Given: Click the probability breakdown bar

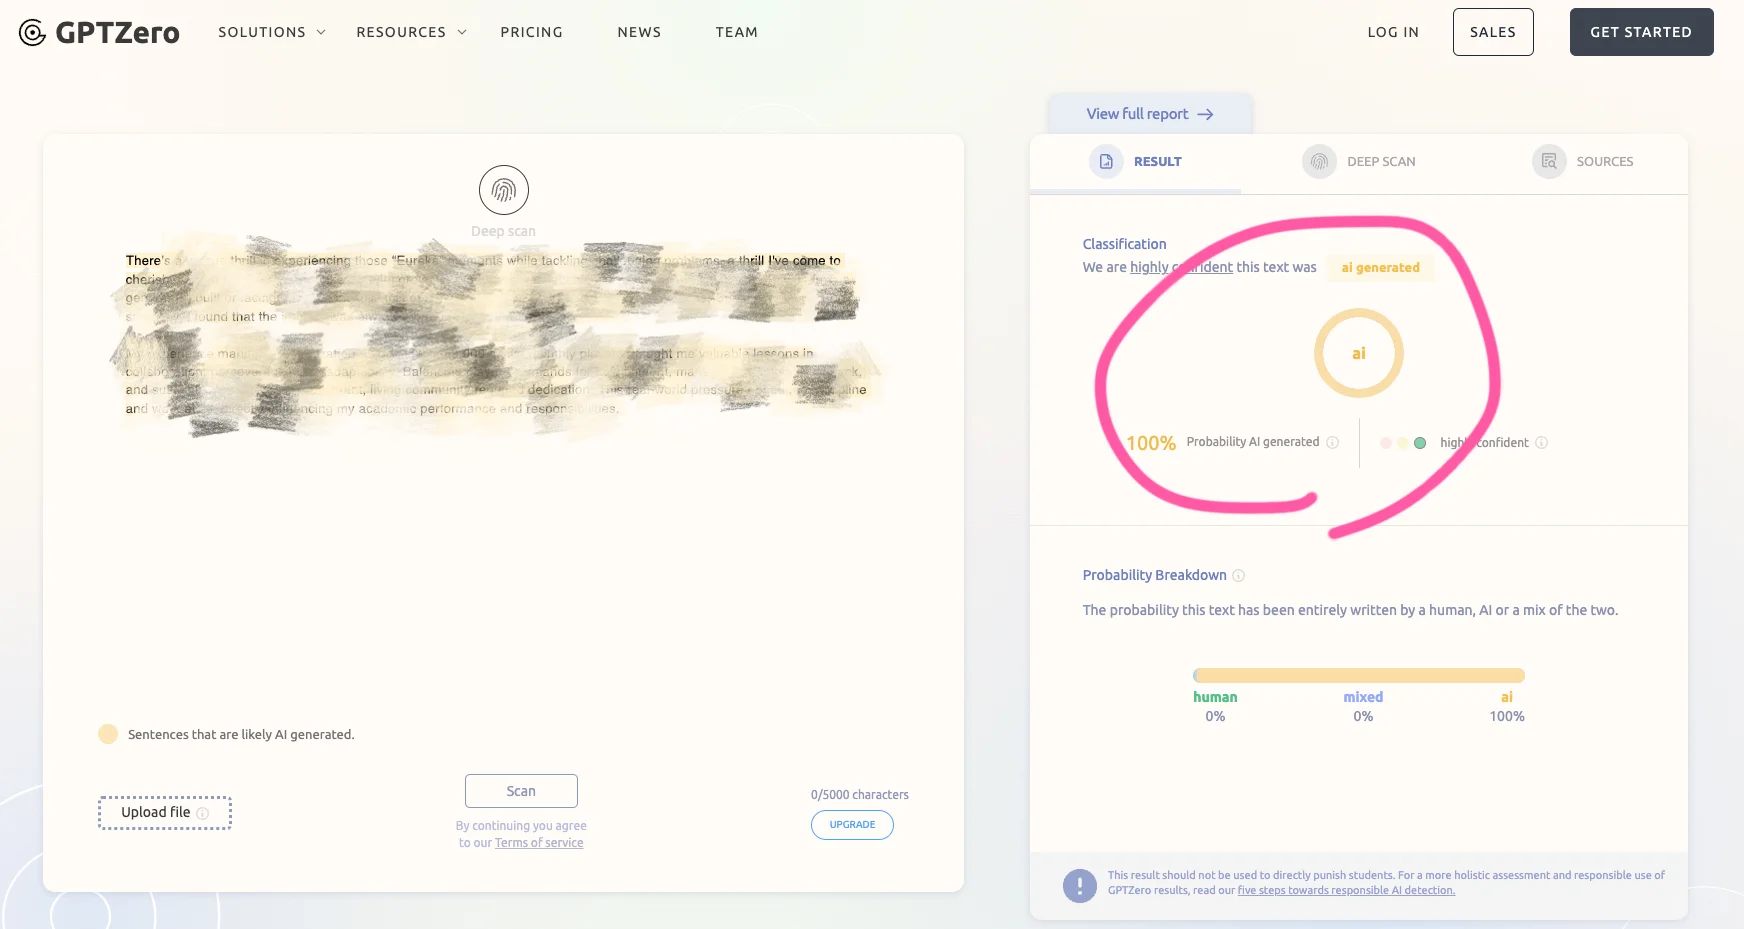Looking at the screenshot, I should tap(1359, 675).
